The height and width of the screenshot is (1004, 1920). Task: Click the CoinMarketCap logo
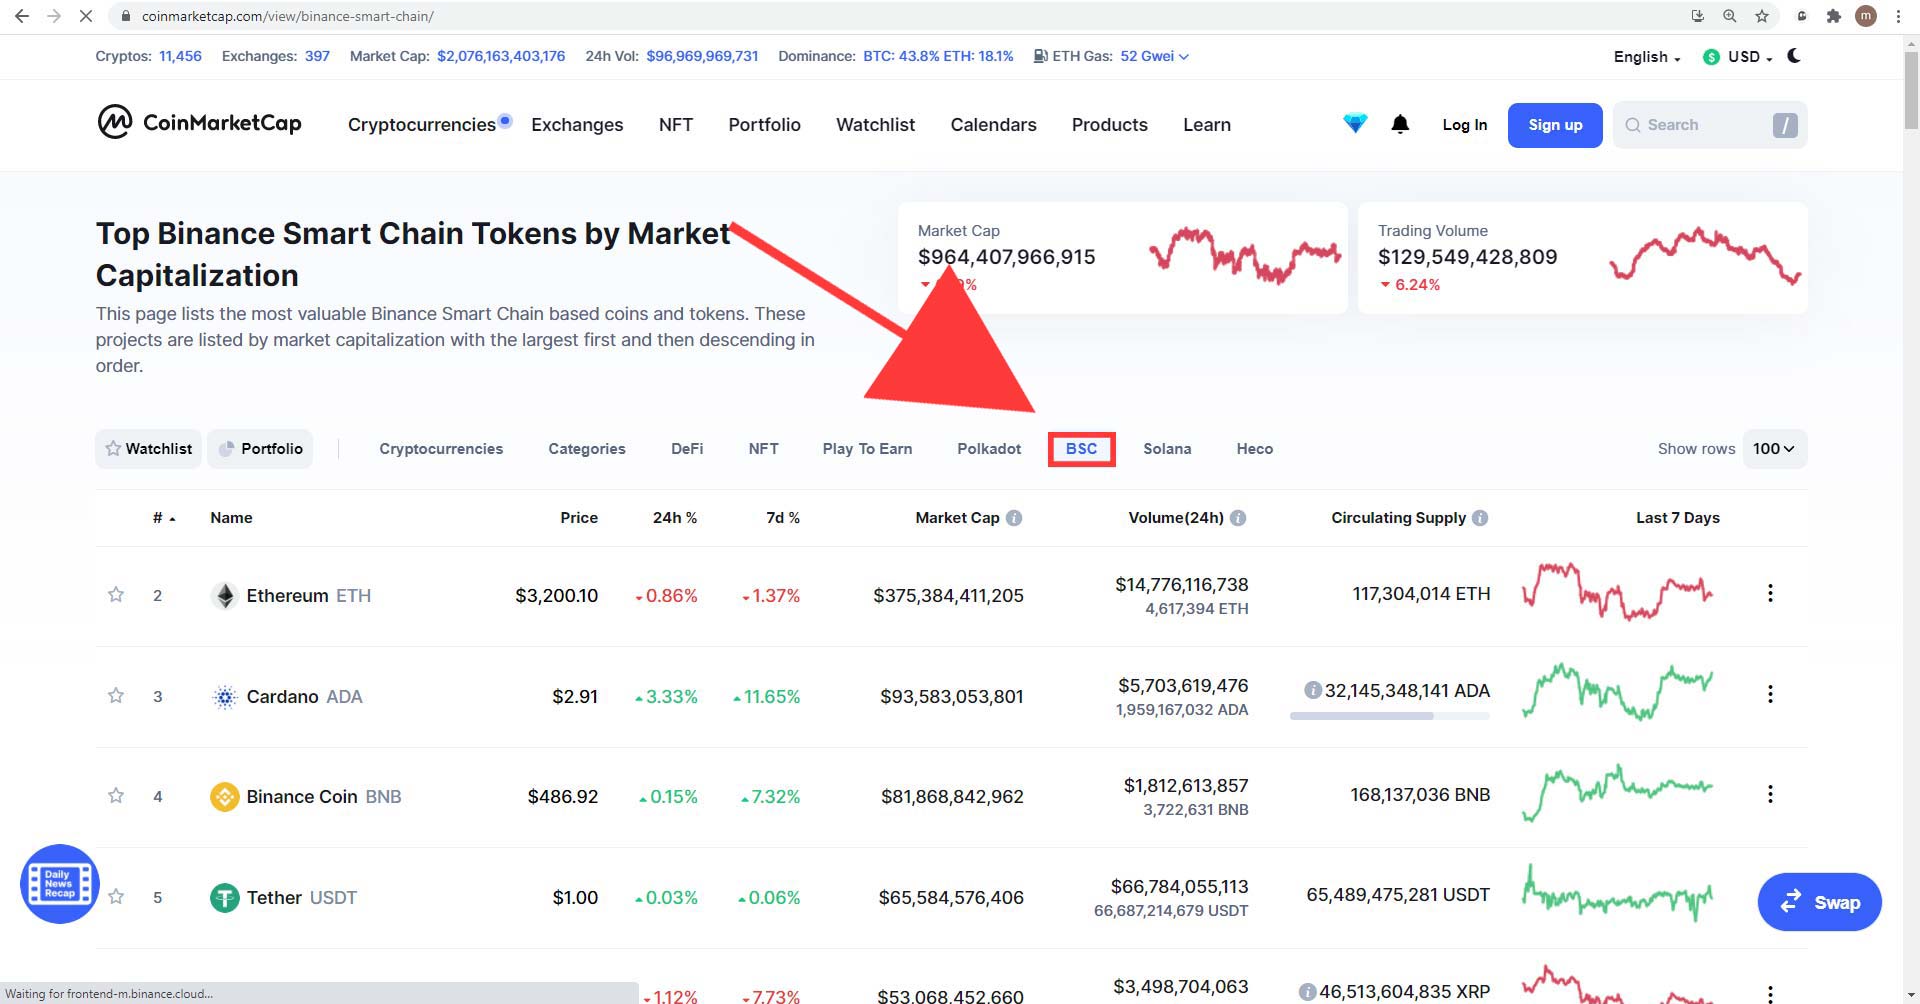(199, 123)
